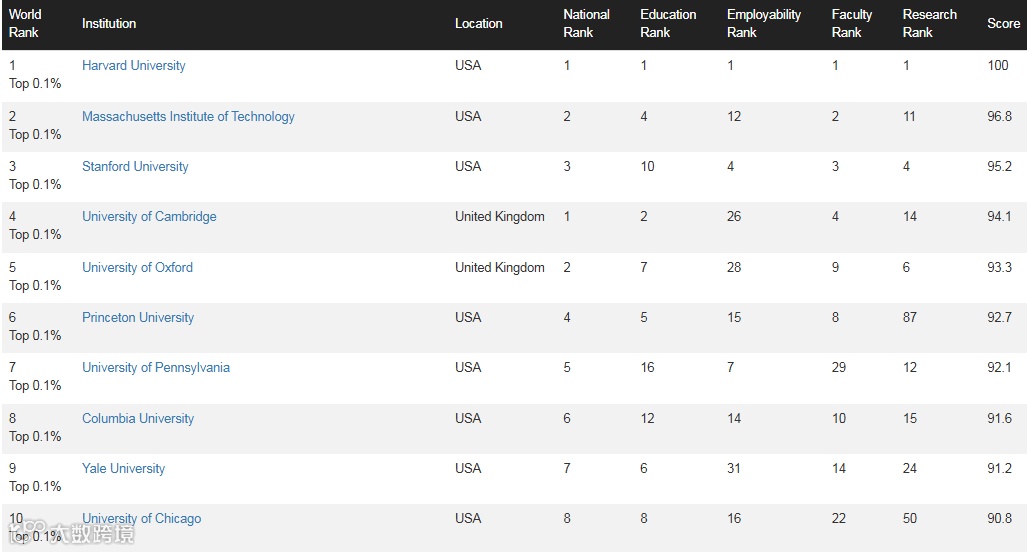Image resolution: width=1027 pixels, height=552 pixels.
Task: Sort table by Location header
Action: [x=478, y=24]
